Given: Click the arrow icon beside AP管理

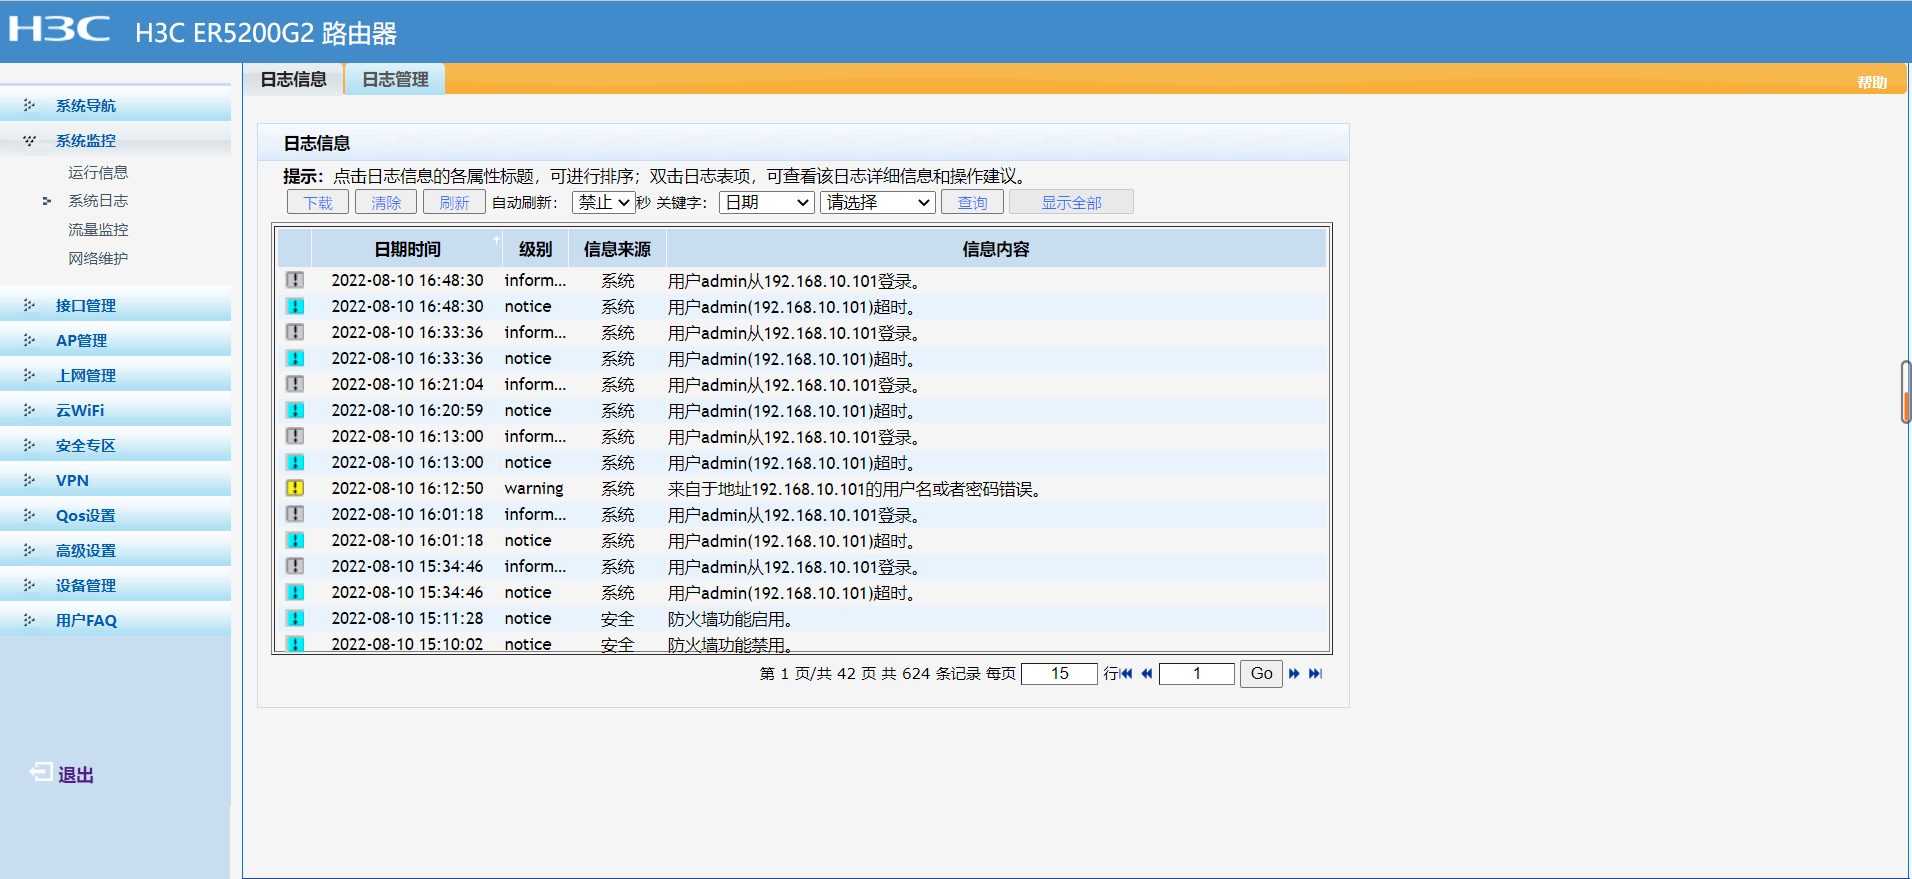Looking at the screenshot, I should [x=29, y=340].
